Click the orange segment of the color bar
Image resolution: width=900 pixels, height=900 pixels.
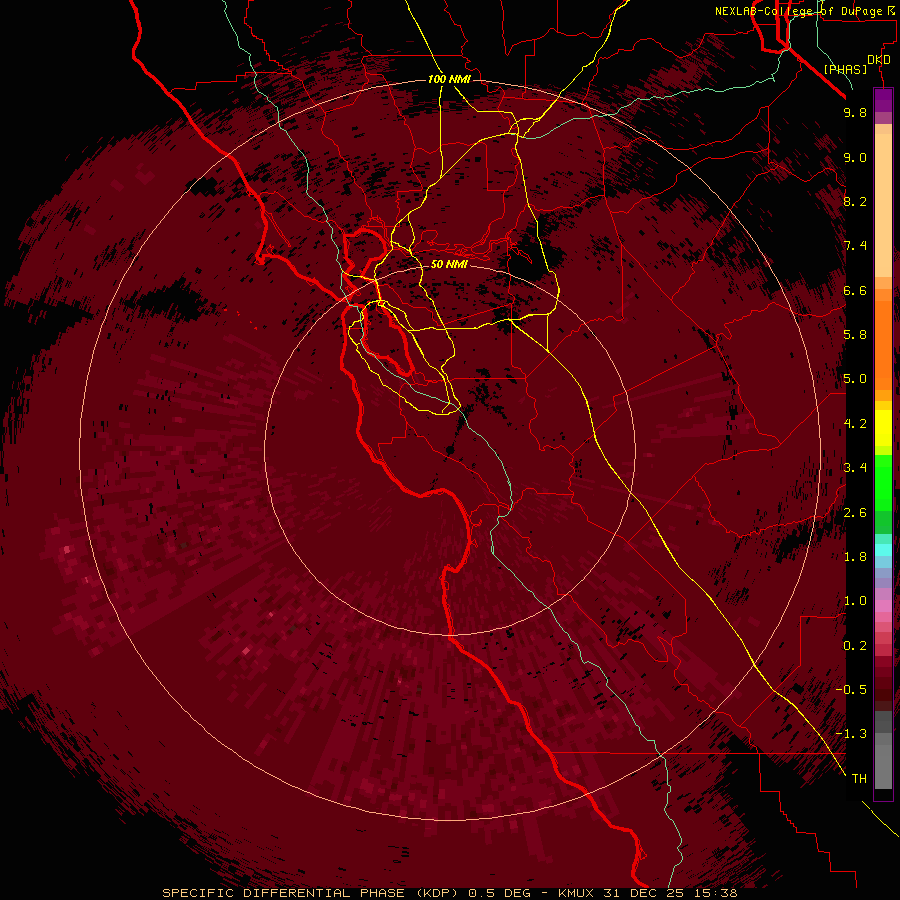pyautogui.click(x=883, y=346)
